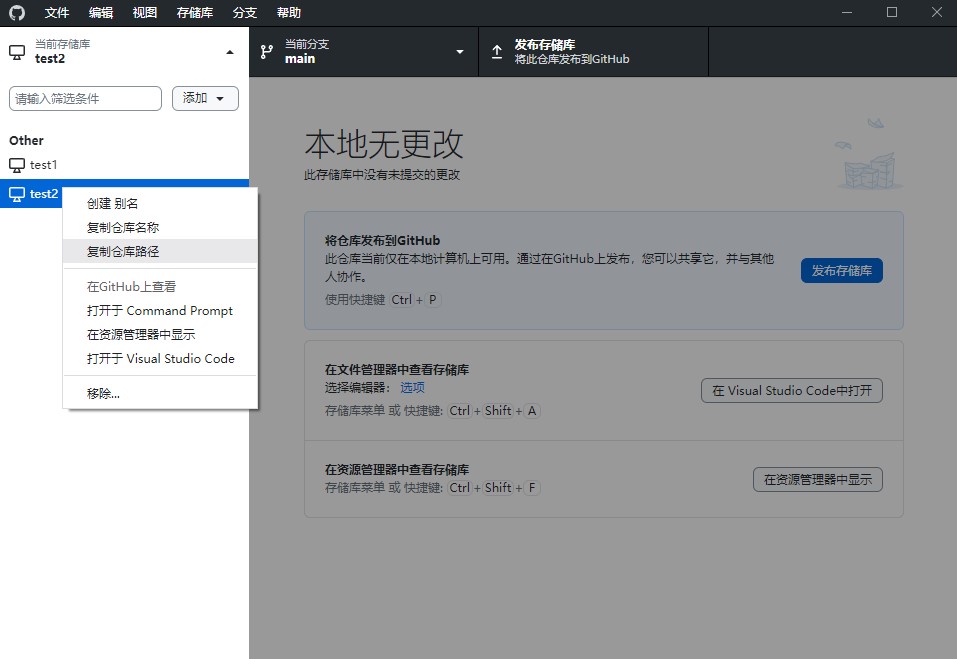The height and width of the screenshot is (659, 957).
Task: Click the branch fork icon in 当前分支 section
Action: pos(266,51)
